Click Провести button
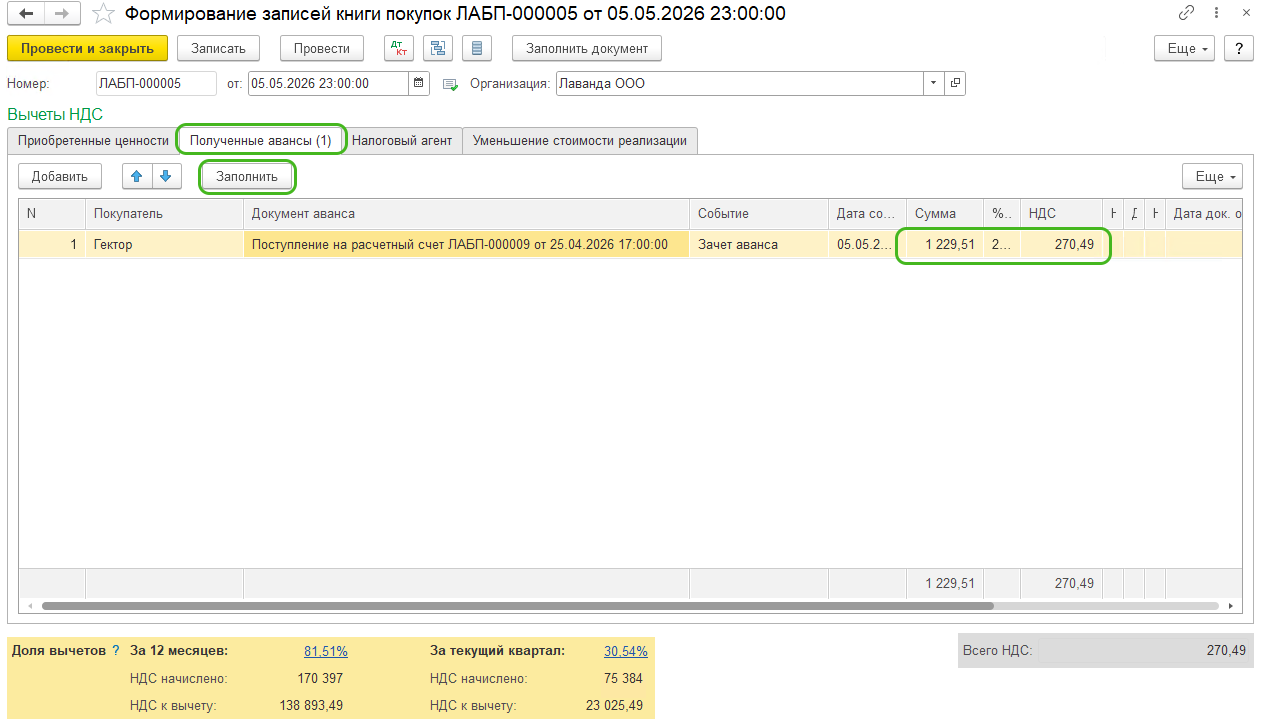The height and width of the screenshot is (726, 1262). click(322, 48)
